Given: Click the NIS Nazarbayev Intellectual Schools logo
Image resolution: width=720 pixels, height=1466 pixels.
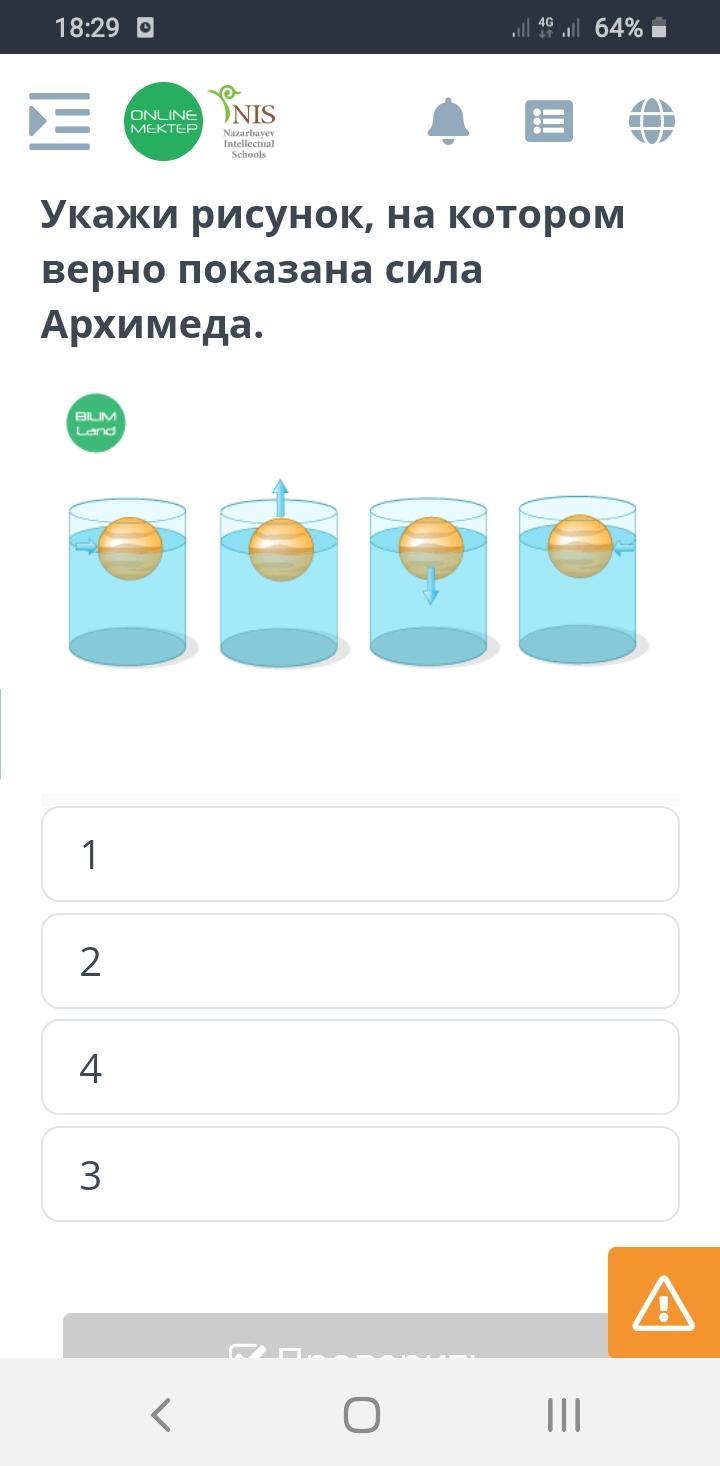Looking at the screenshot, I should tap(244, 122).
